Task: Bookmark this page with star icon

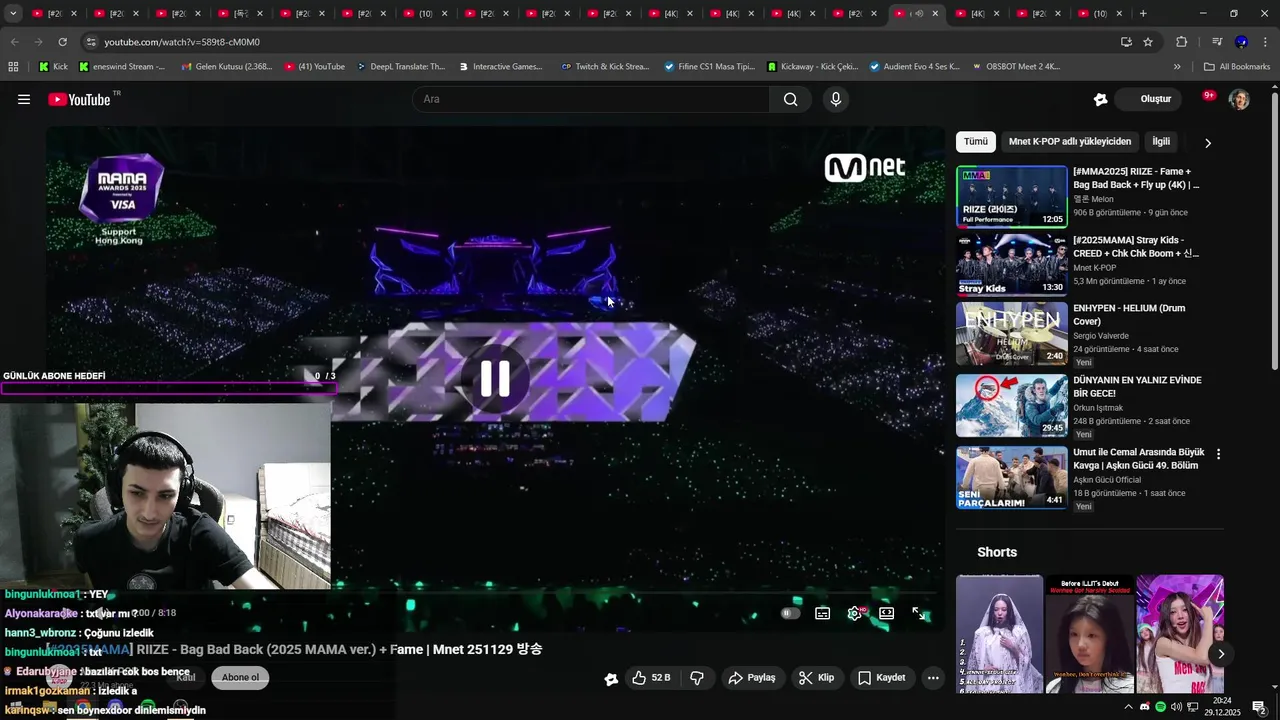Action: point(1148,42)
